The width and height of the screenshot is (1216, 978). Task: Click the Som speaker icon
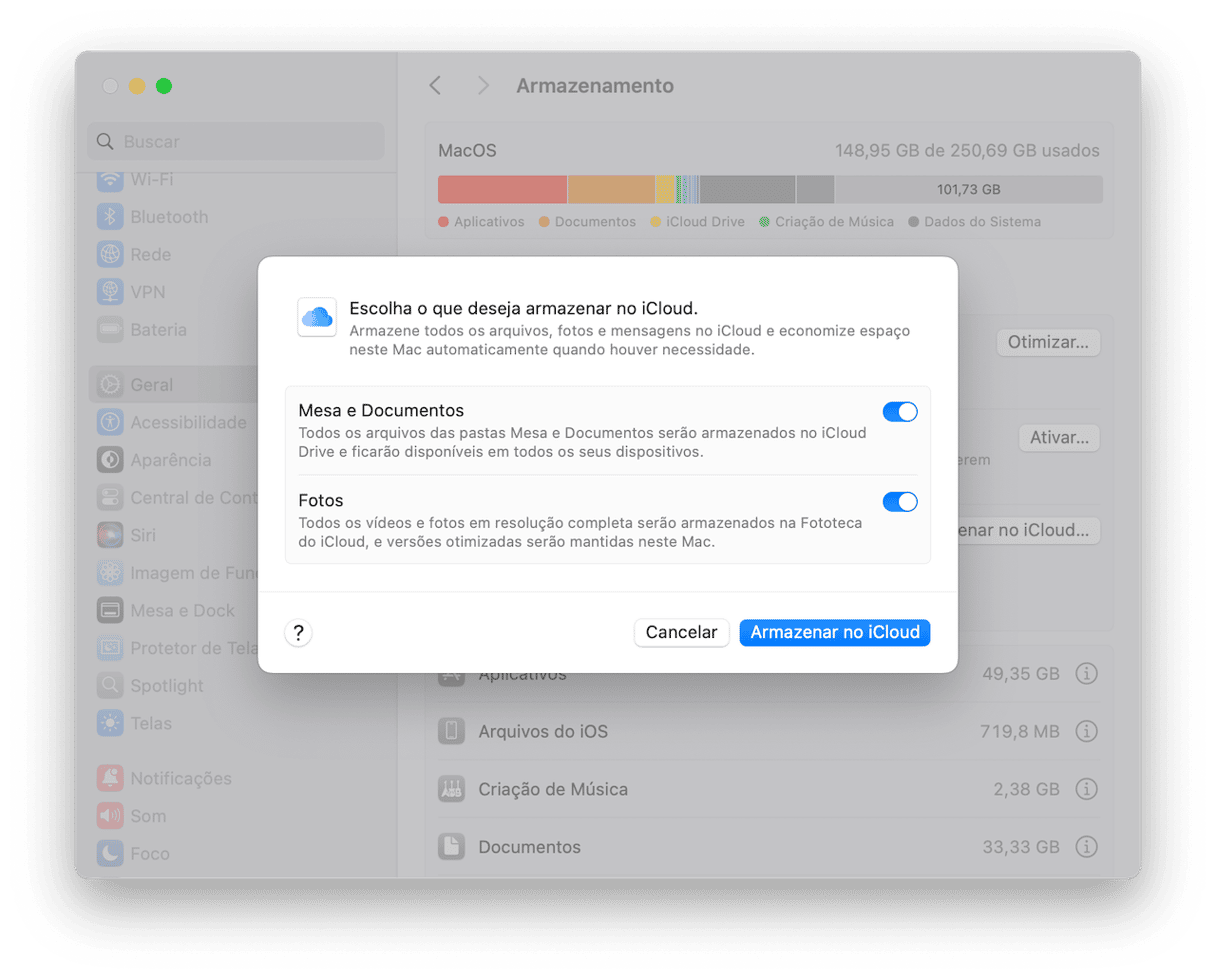[x=110, y=816]
